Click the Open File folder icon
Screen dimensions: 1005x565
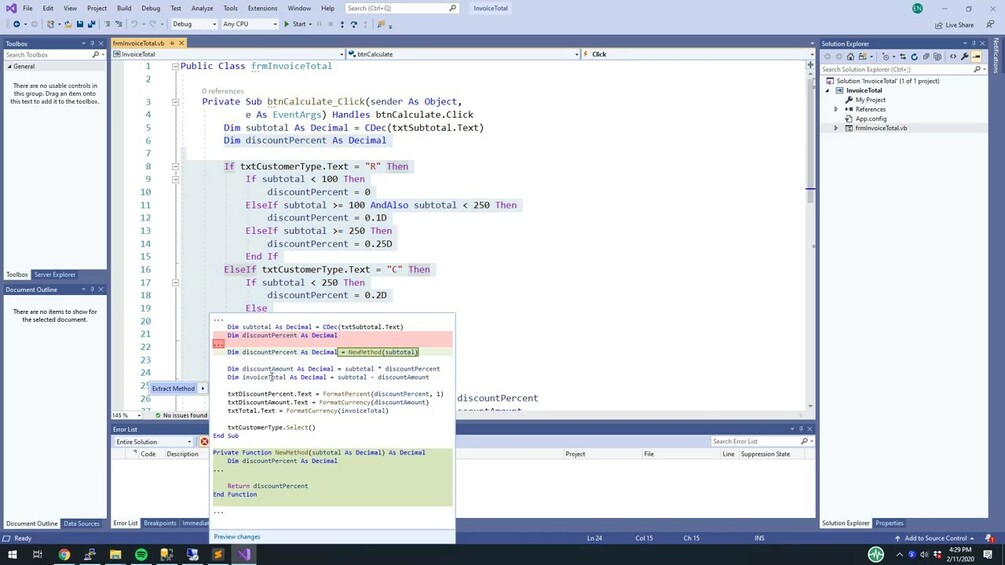click(68, 24)
